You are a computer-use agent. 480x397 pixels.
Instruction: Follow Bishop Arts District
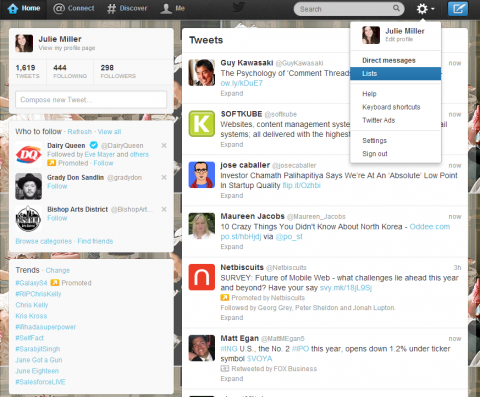pos(57,218)
